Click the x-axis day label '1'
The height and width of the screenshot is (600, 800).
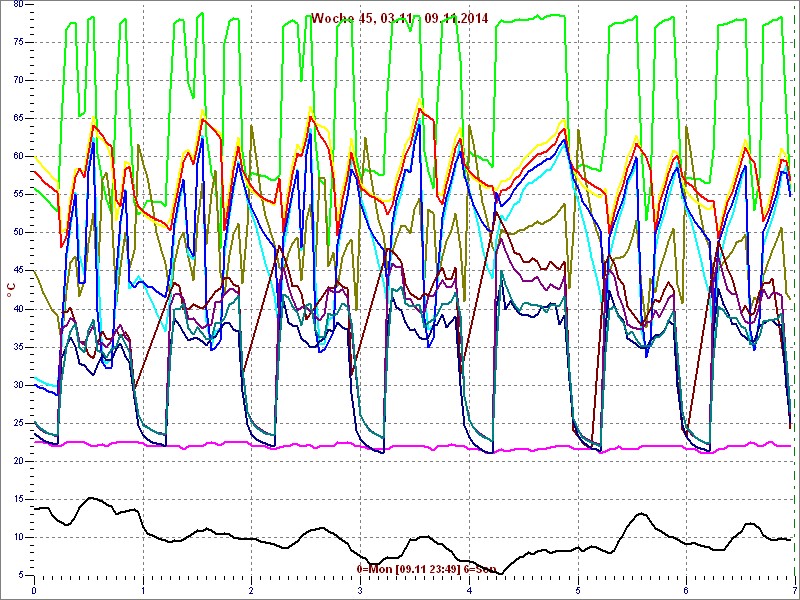click(143, 591)
